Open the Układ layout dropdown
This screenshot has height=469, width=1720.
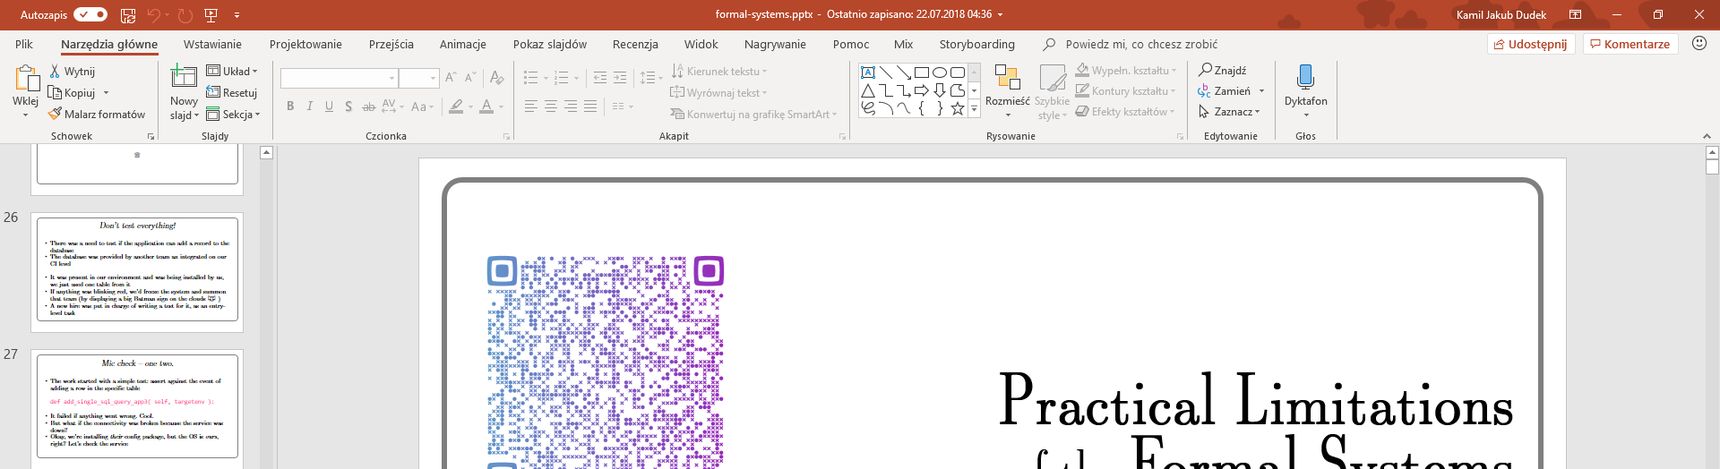232,71
